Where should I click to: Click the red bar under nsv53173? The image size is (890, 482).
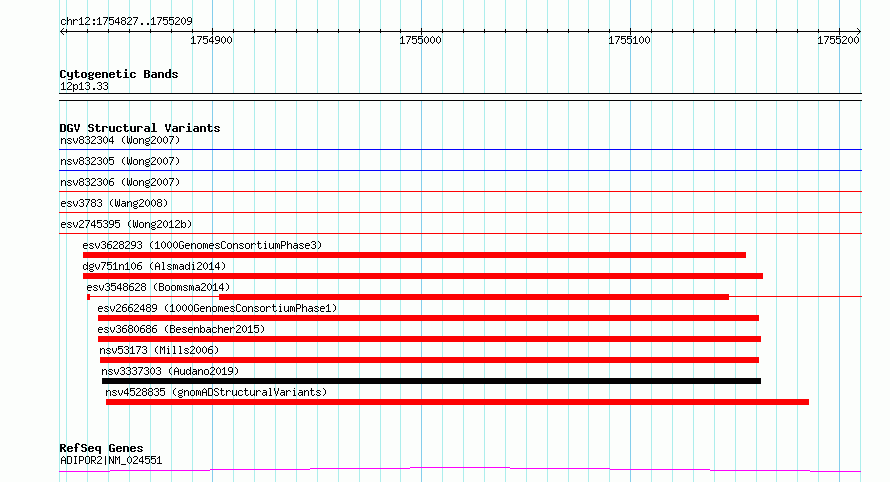(x=430, y=361)
